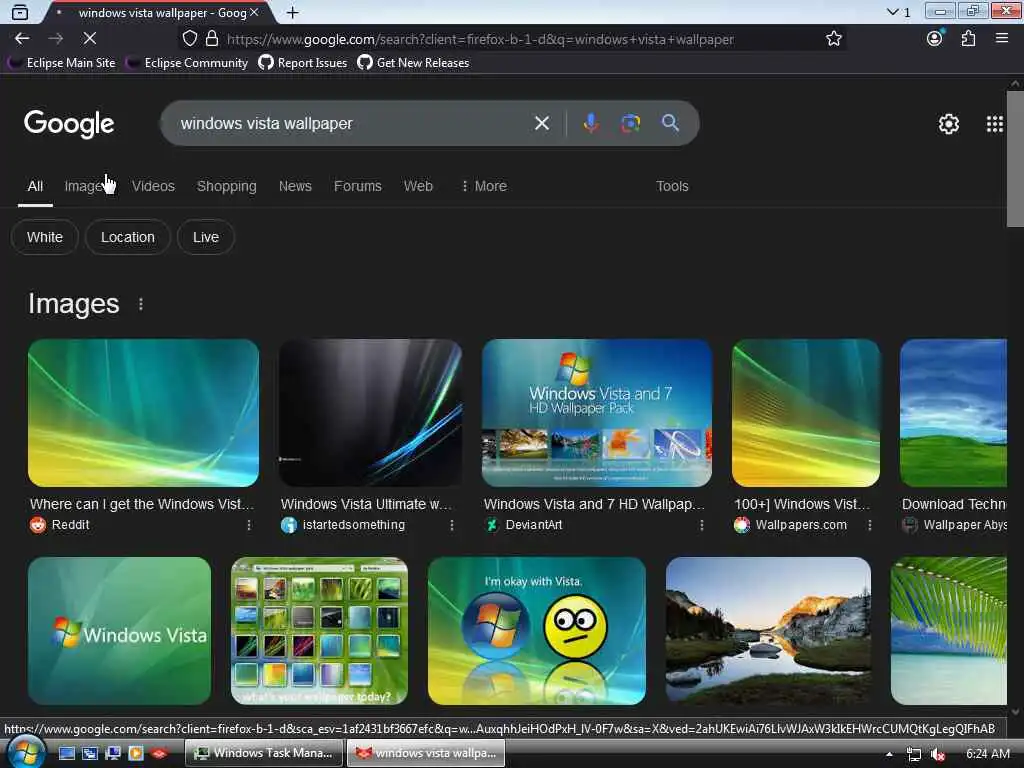Switch to the Videos results tab
The width and height of the screenshot is (1024, 768).
pyautogui.click(x=153, y=186)
